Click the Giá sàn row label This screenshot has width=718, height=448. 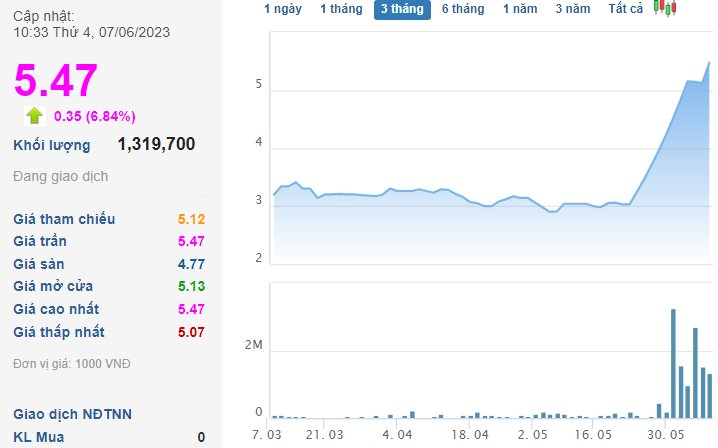pyautogui.click(x=41, y=264)
